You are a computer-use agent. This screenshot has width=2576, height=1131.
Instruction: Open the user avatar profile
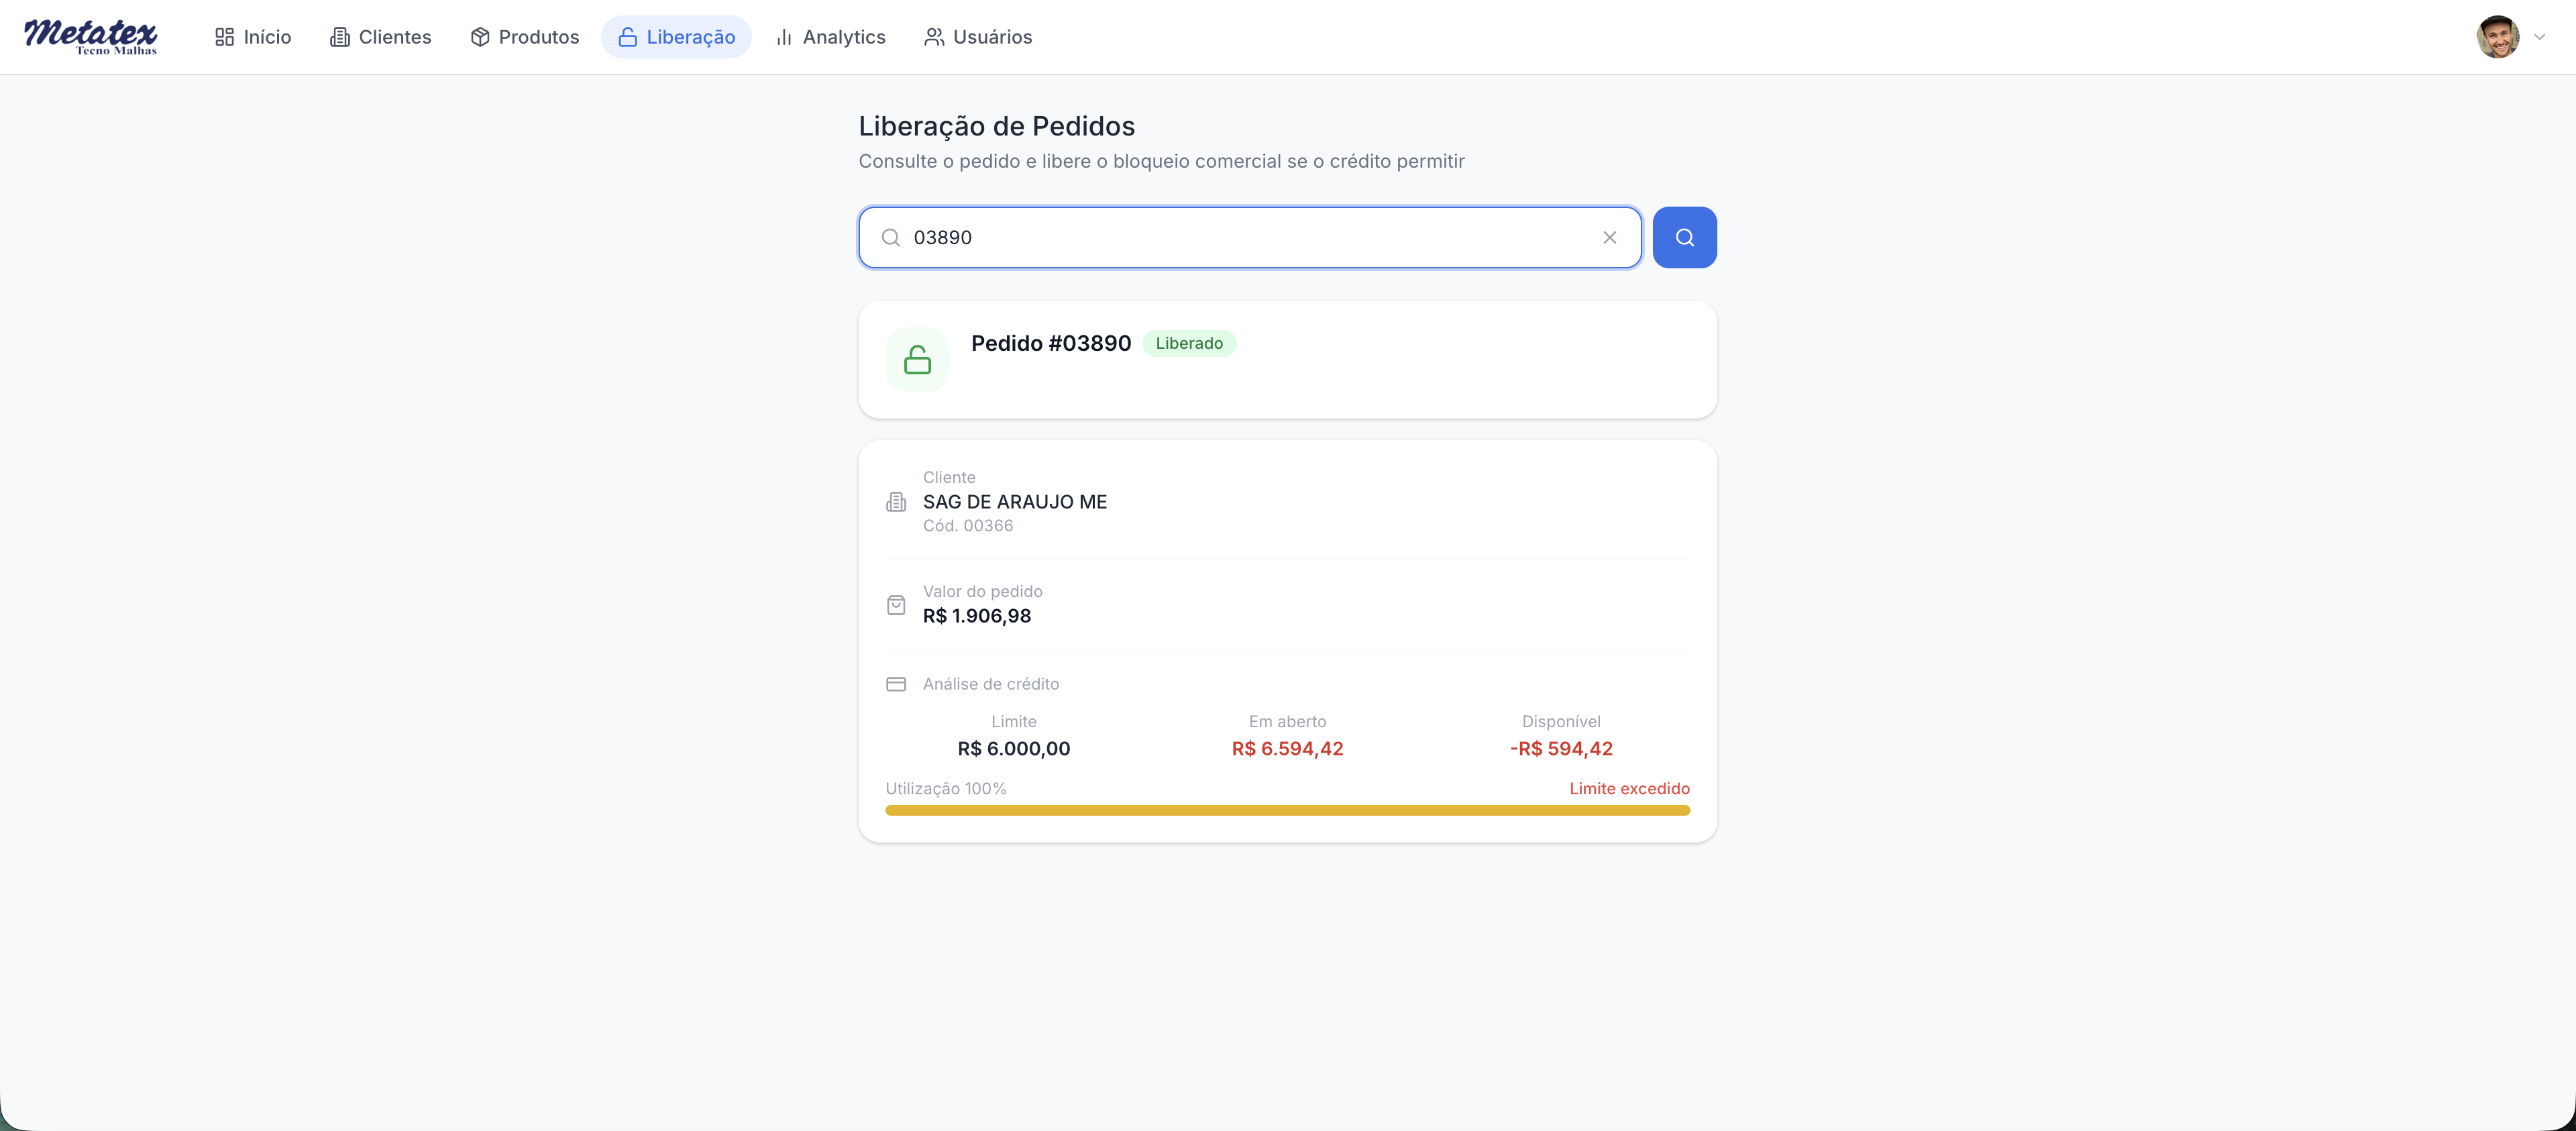pos(2497,37)
